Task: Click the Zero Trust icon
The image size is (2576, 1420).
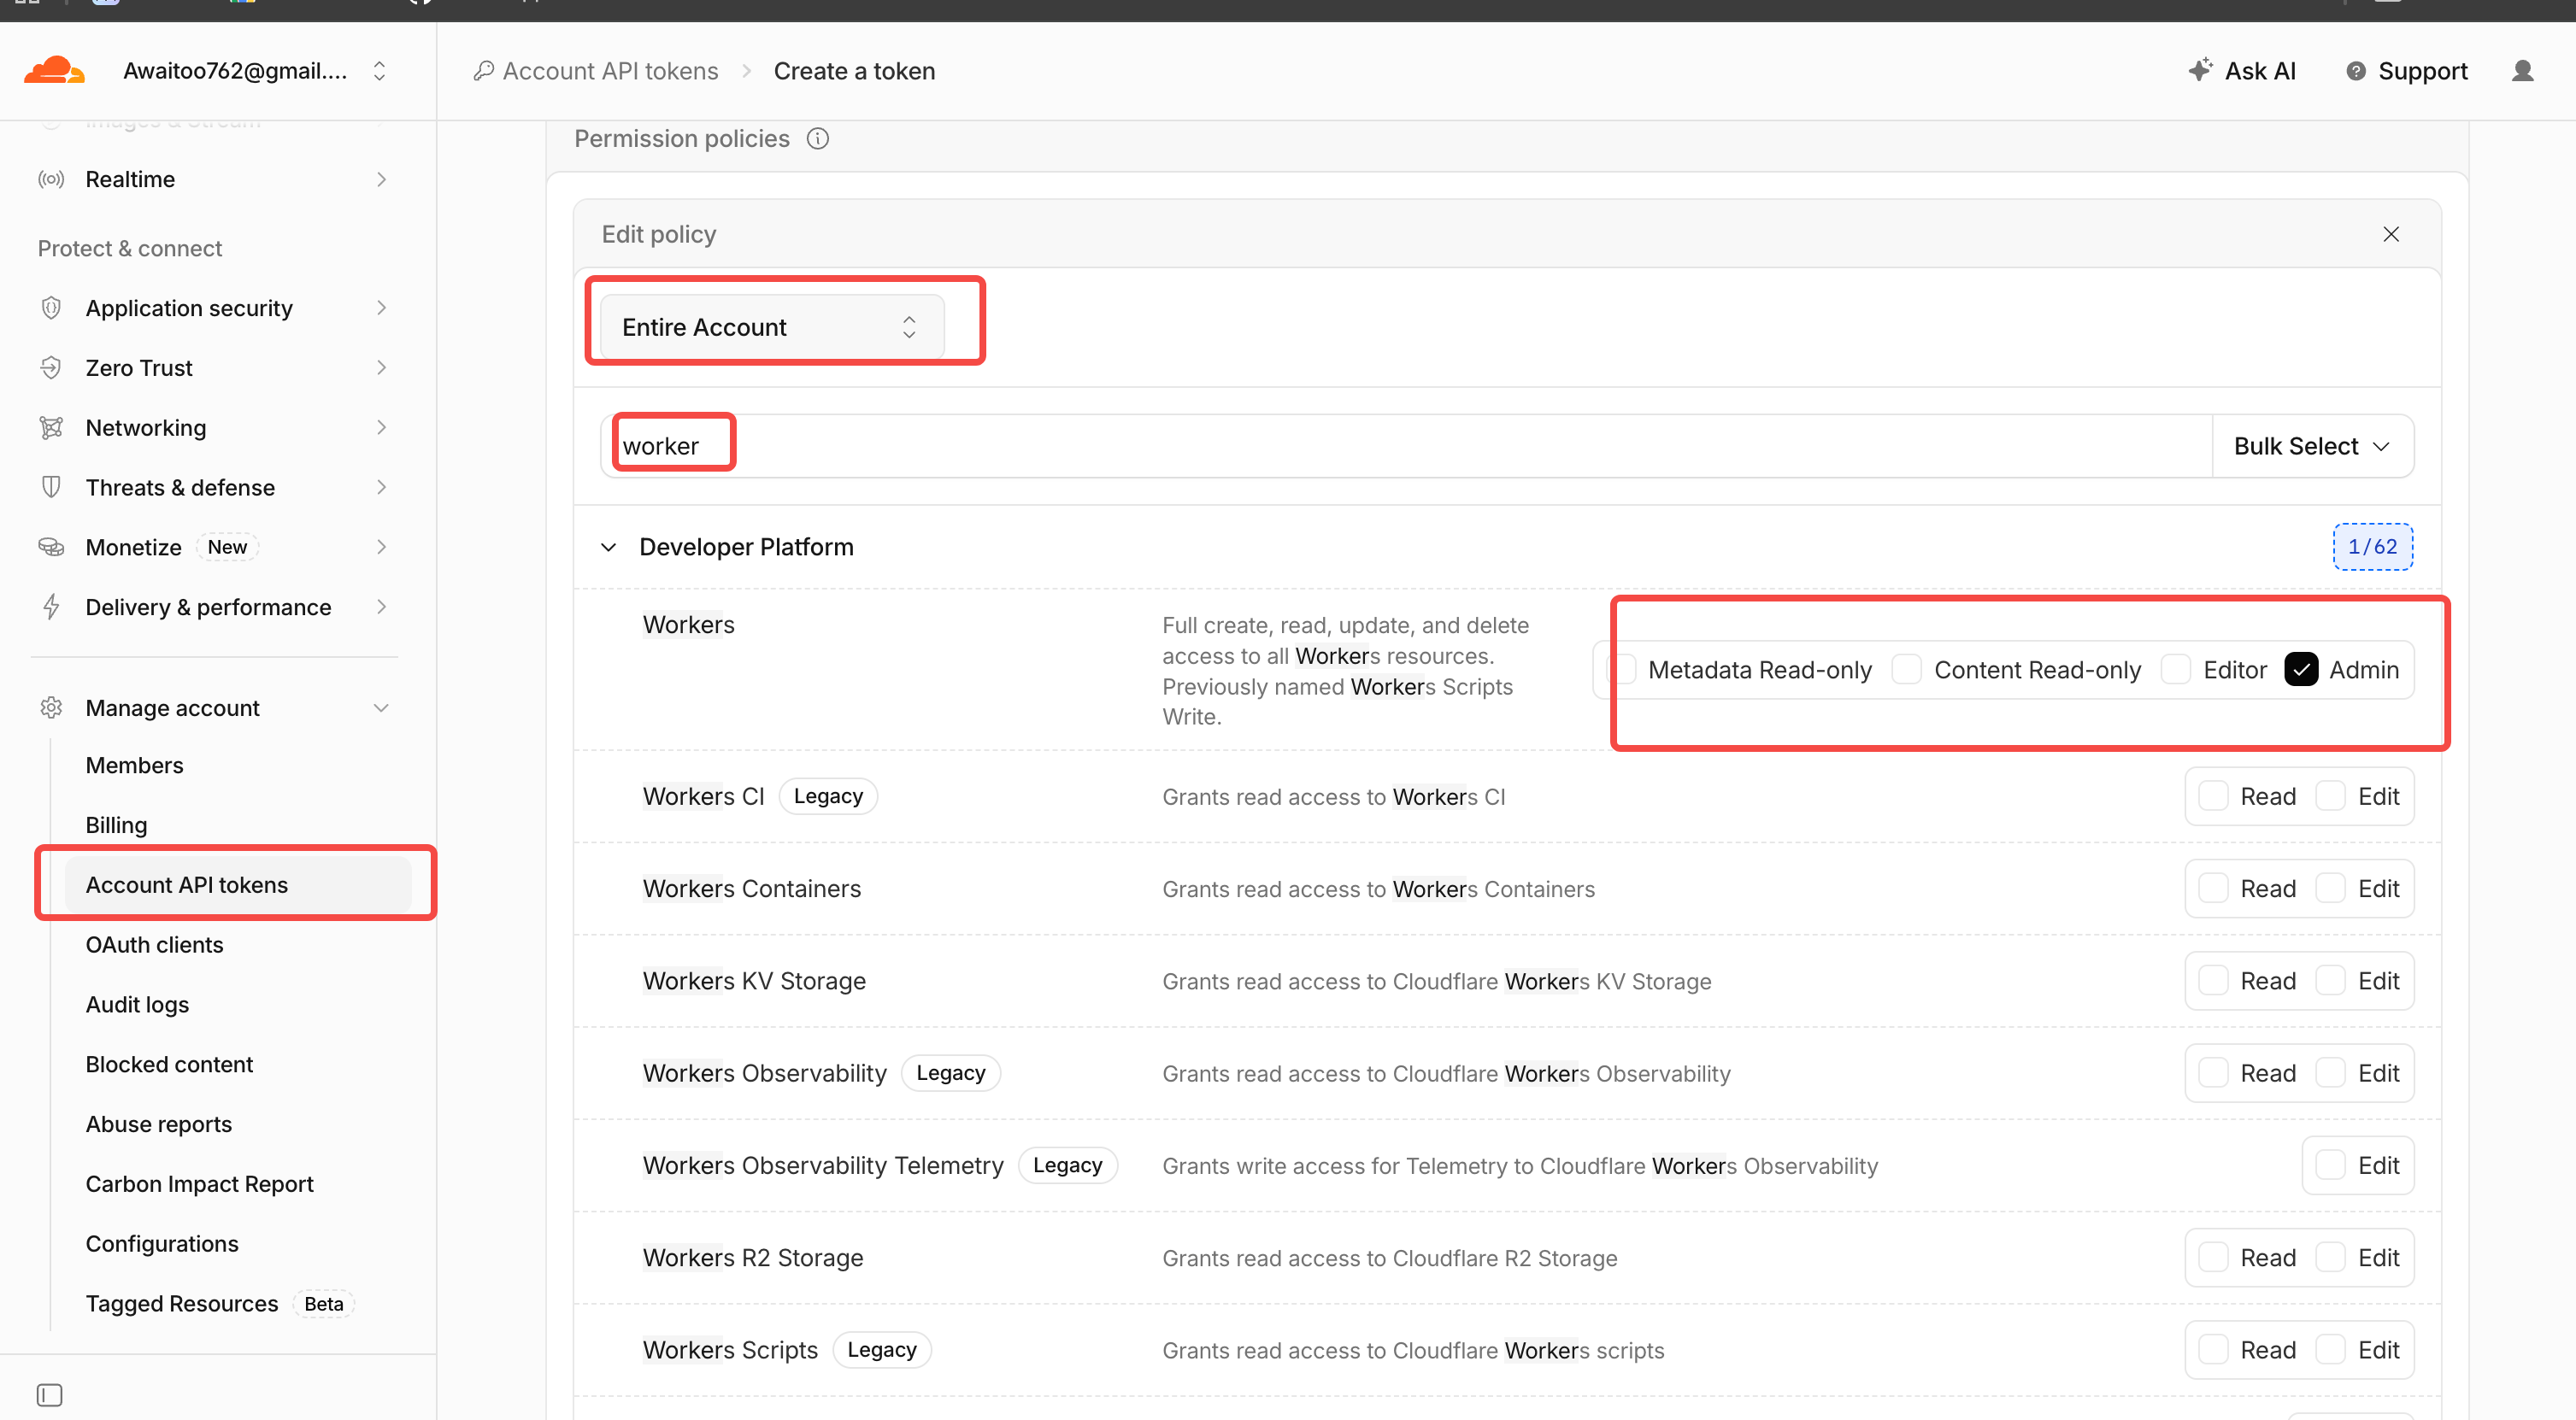Action: pyautogui.click(x=51, y=368)
